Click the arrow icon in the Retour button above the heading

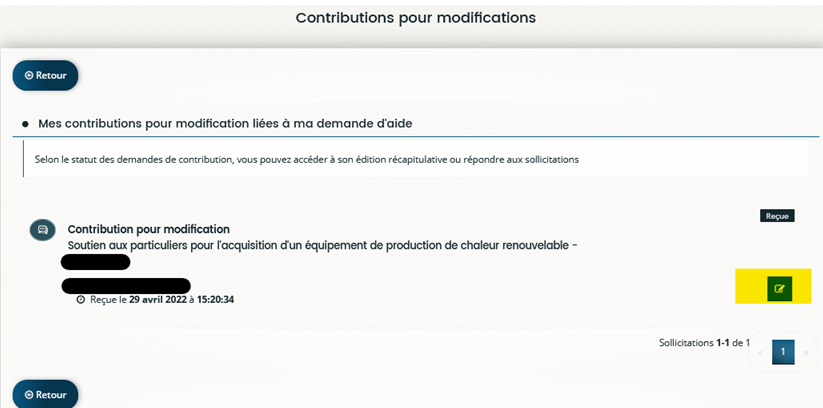point(29,76)
